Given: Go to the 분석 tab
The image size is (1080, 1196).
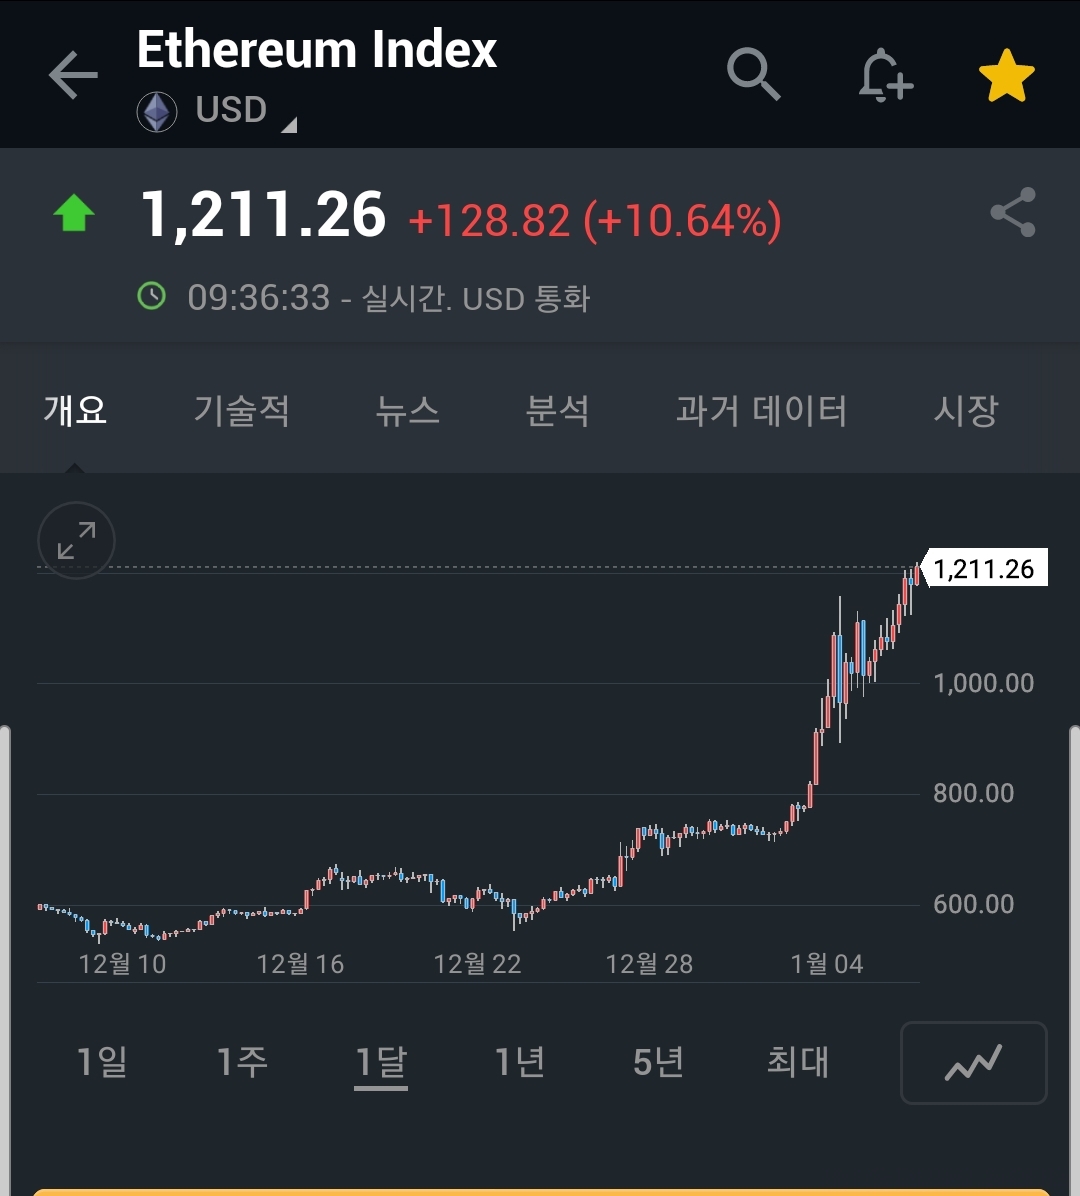Looking at the screenshot, I should point(557,410).
